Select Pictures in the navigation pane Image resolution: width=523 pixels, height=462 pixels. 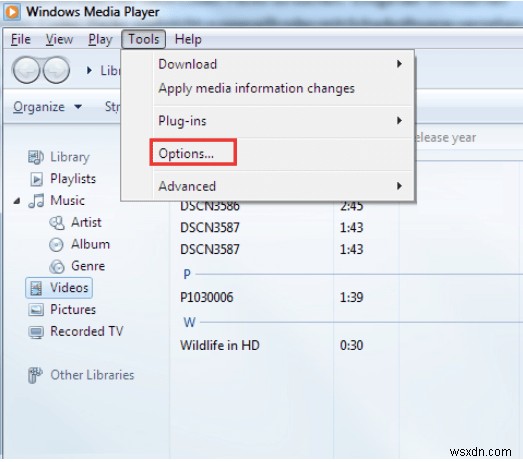click(73, 310)
